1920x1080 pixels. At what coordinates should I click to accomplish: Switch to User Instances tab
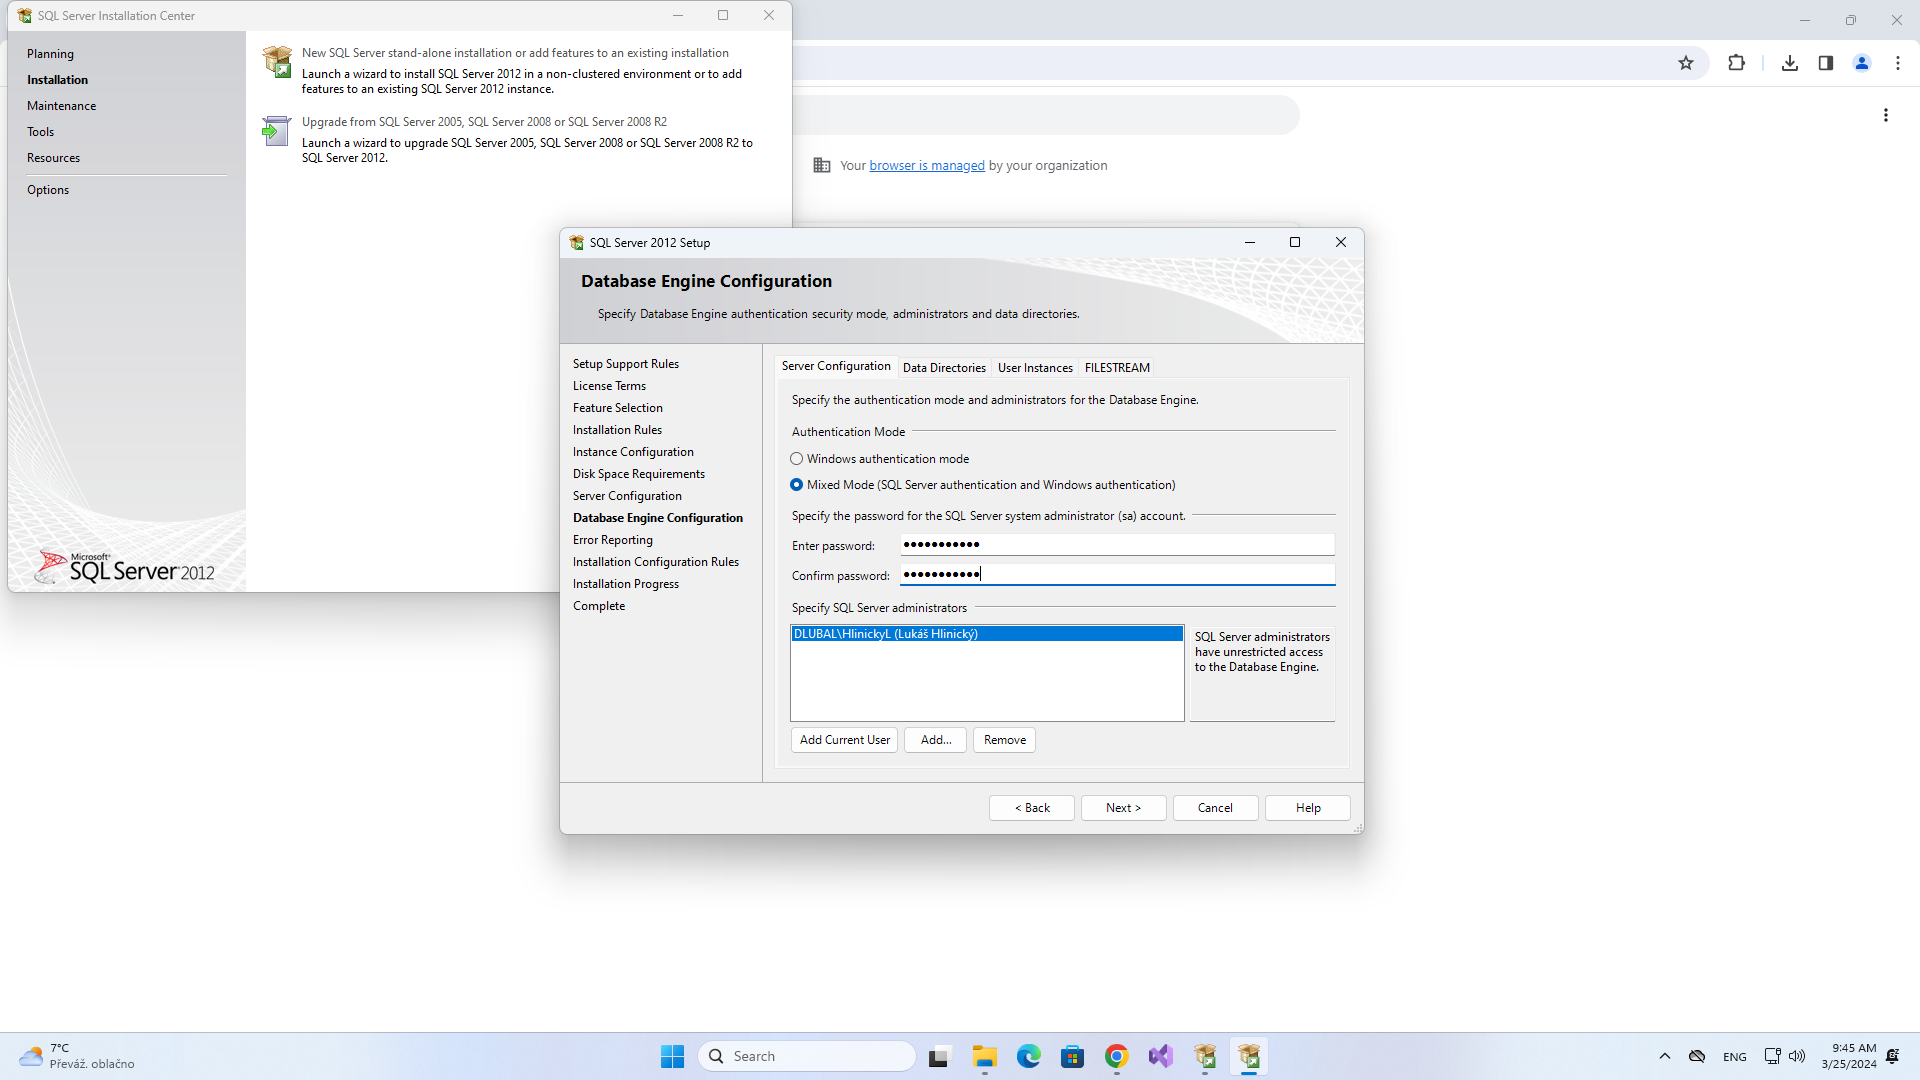[x=1035, y=365]
